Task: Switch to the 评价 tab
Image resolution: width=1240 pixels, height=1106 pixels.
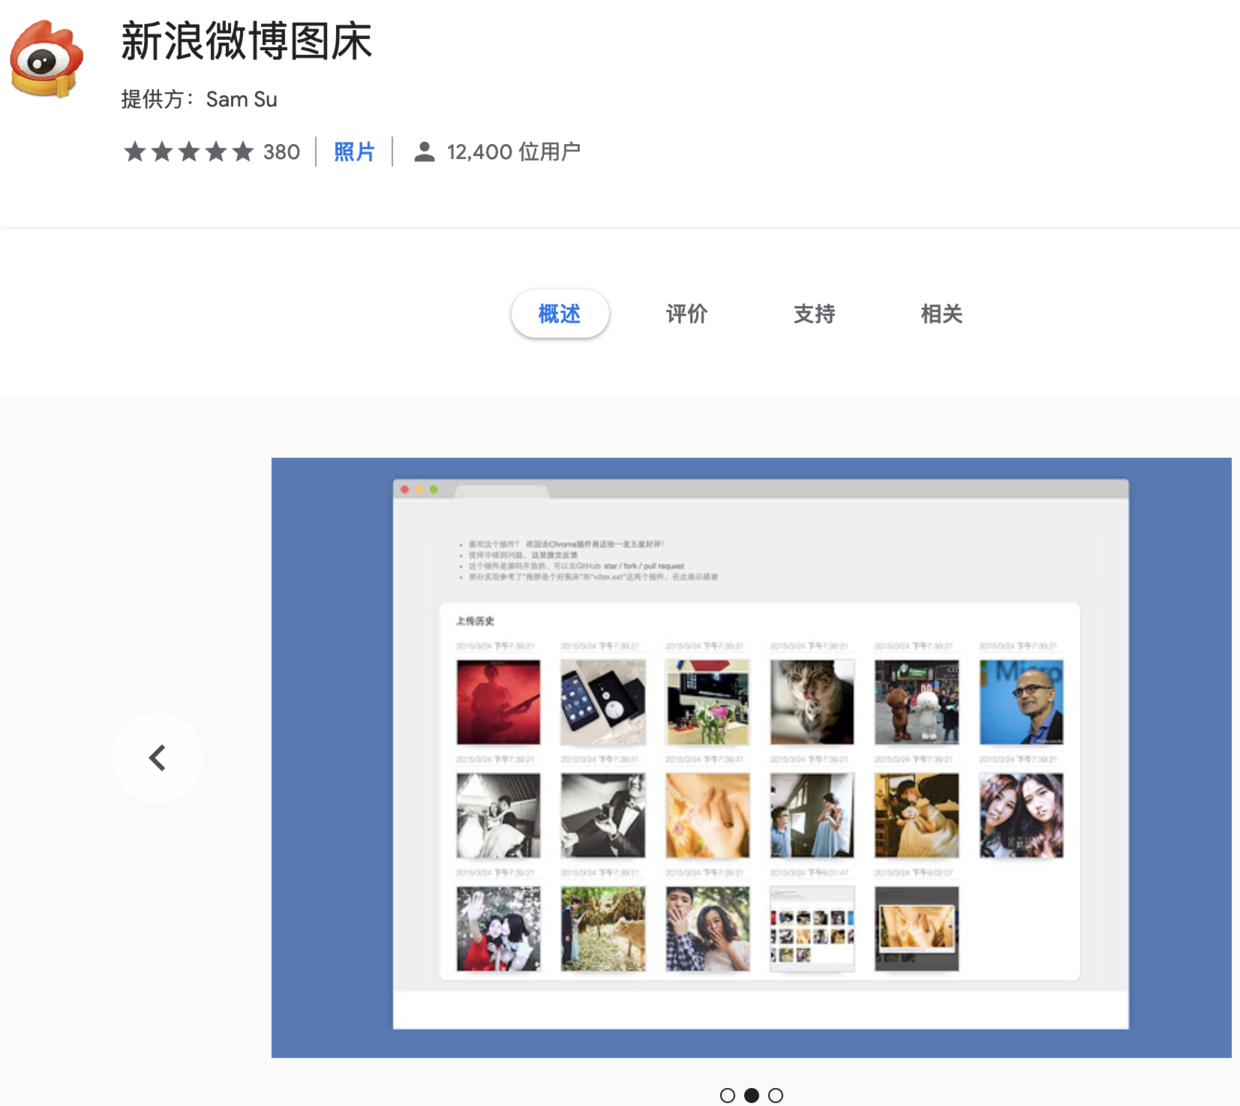Action: point(687,314)
